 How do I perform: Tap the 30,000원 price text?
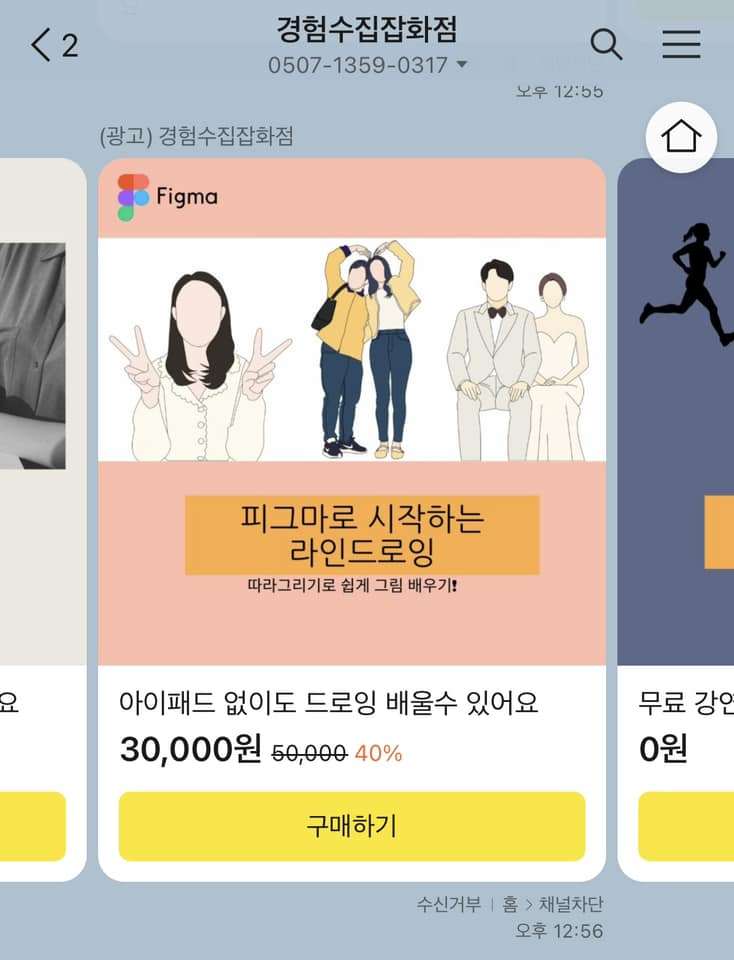pyautogui.click(x=191, y=749)
